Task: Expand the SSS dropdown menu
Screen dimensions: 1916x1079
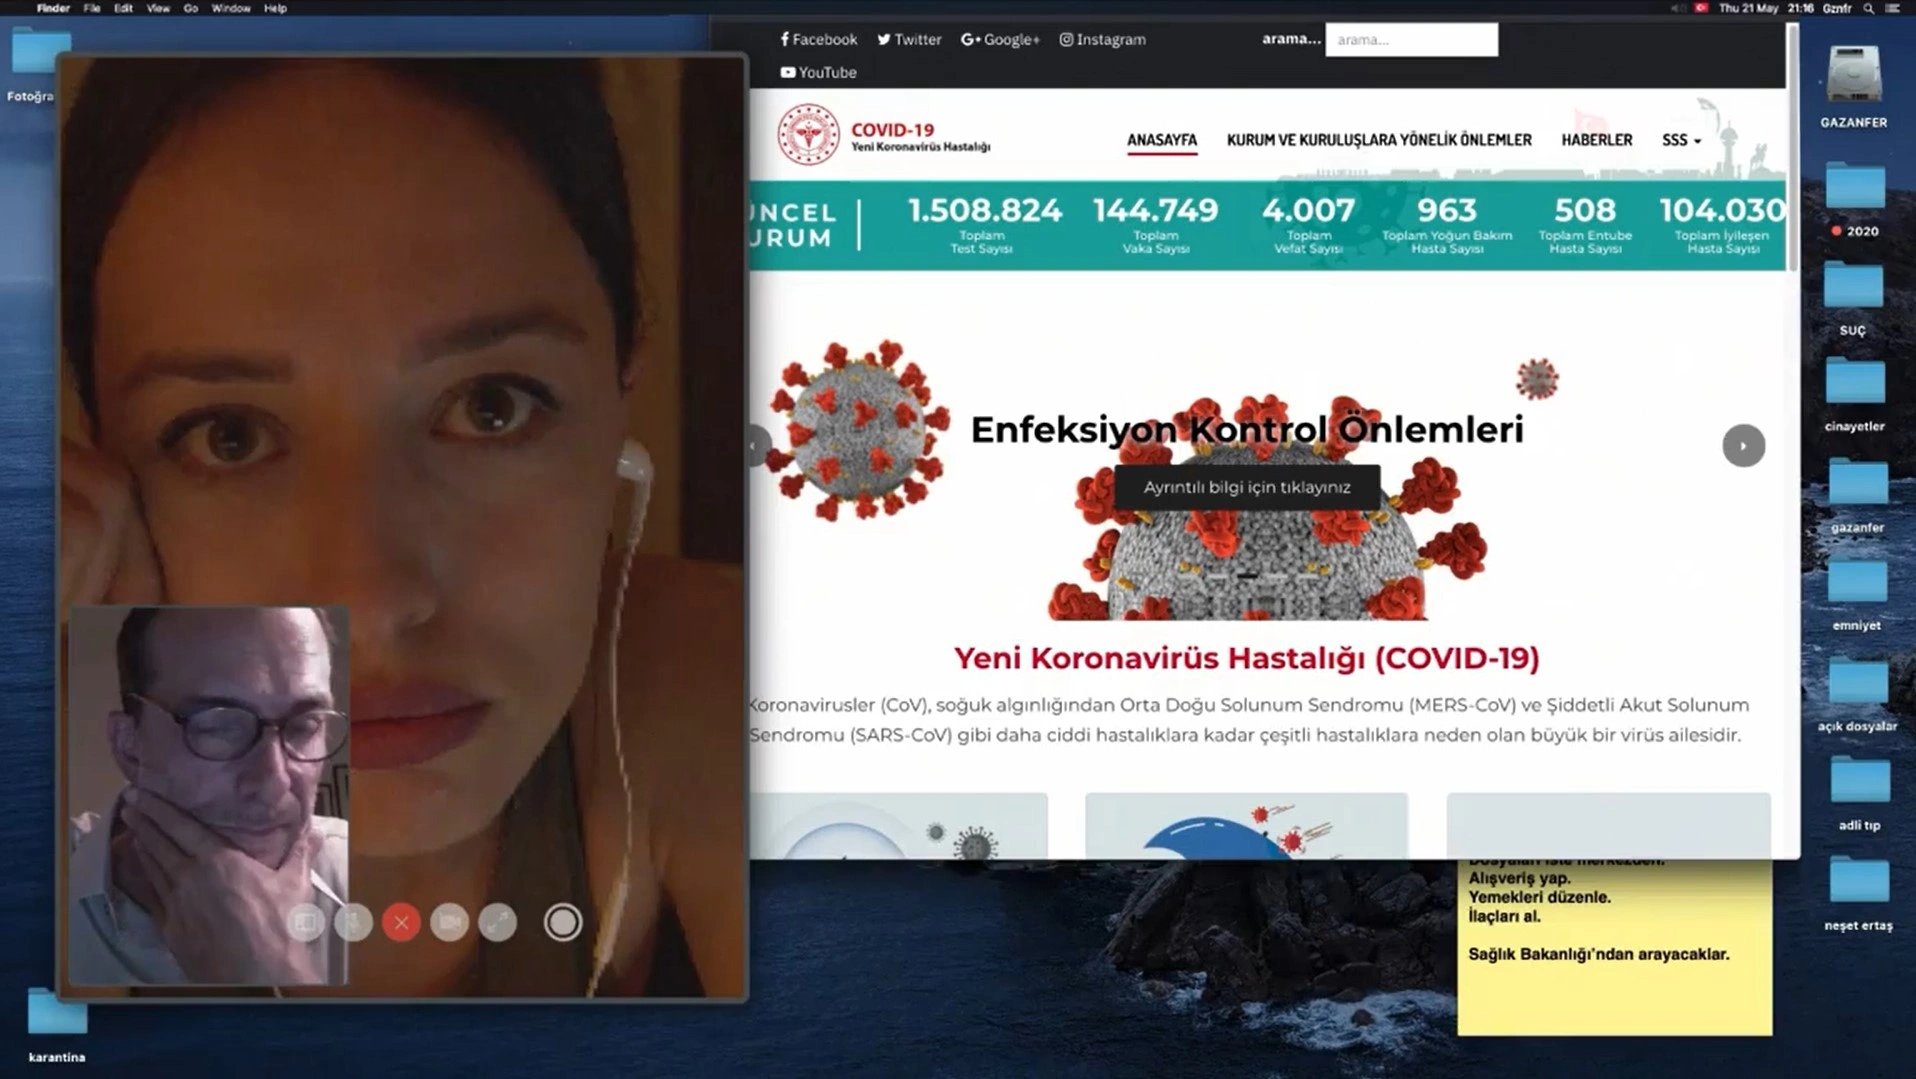Action: click(x=1680, y=140)
